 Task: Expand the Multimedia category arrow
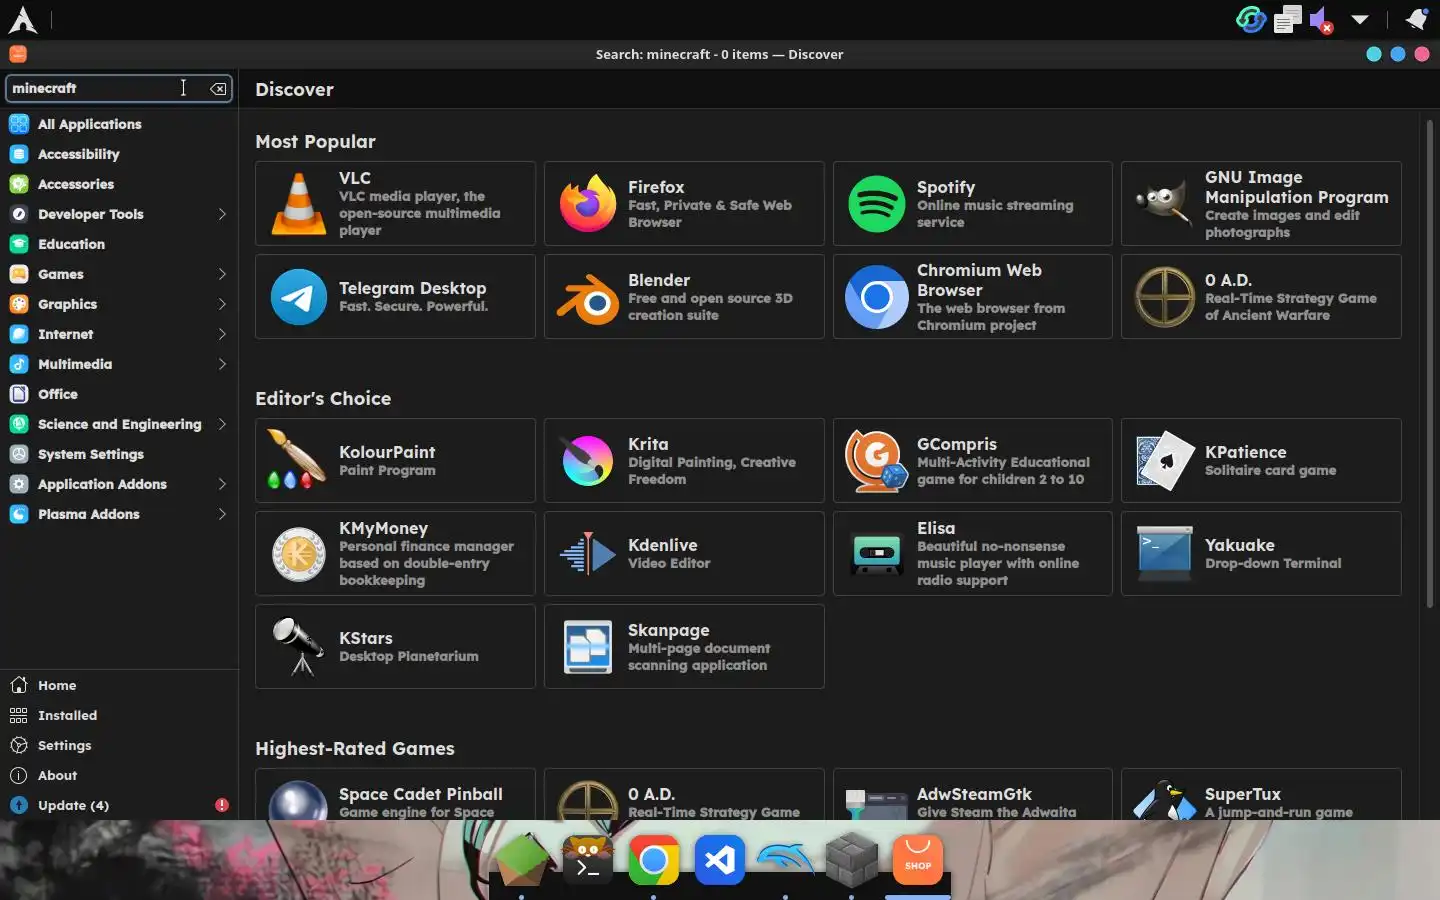(x=222, y=364)
